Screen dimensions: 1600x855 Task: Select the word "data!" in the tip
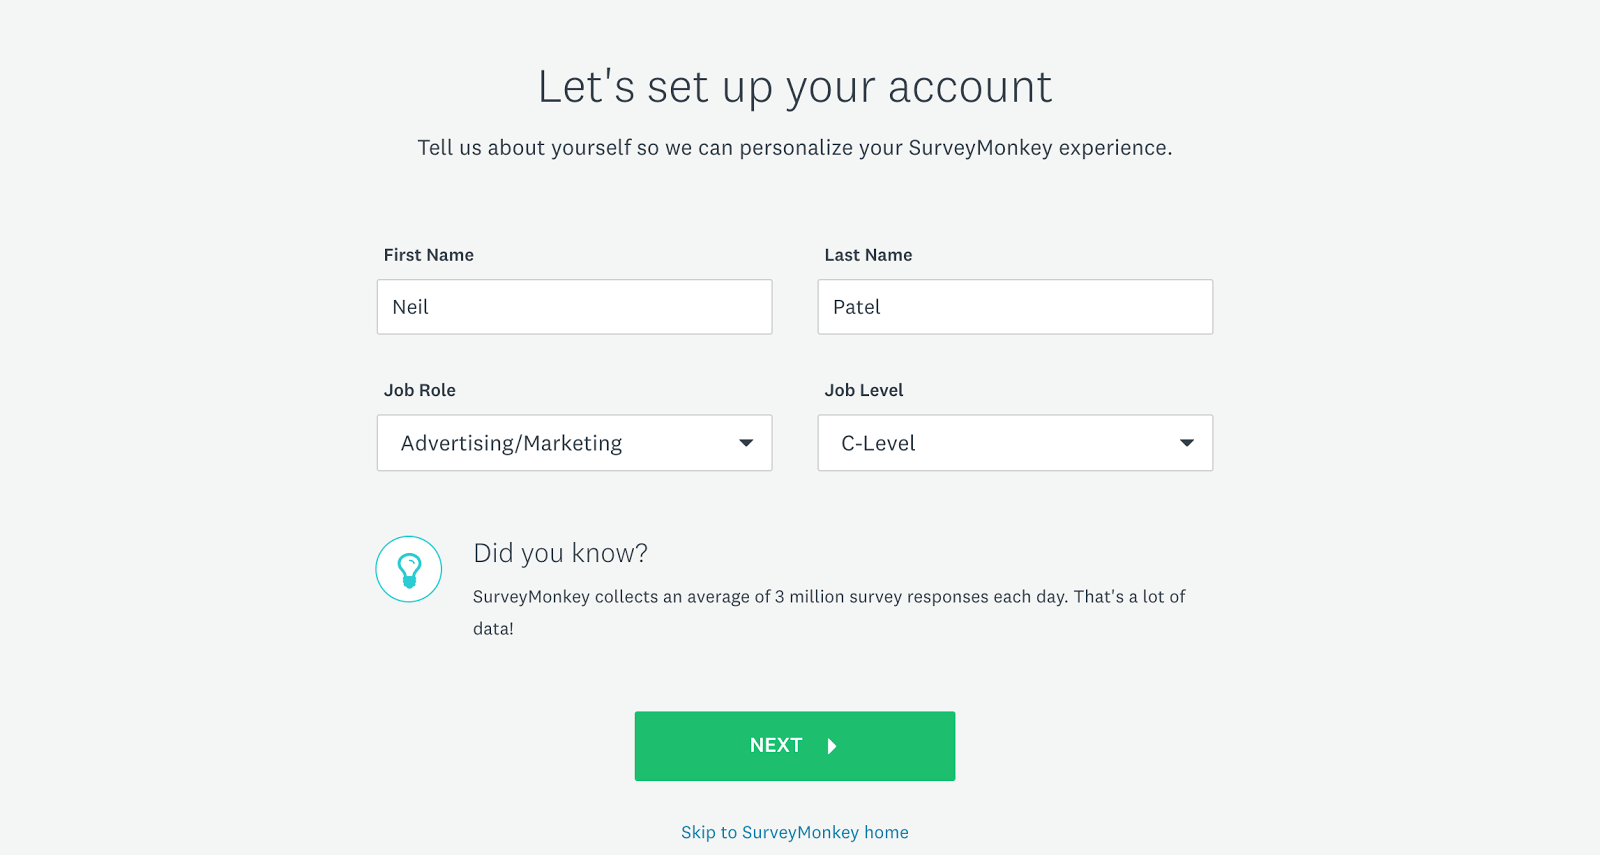(x=493, y=629)
